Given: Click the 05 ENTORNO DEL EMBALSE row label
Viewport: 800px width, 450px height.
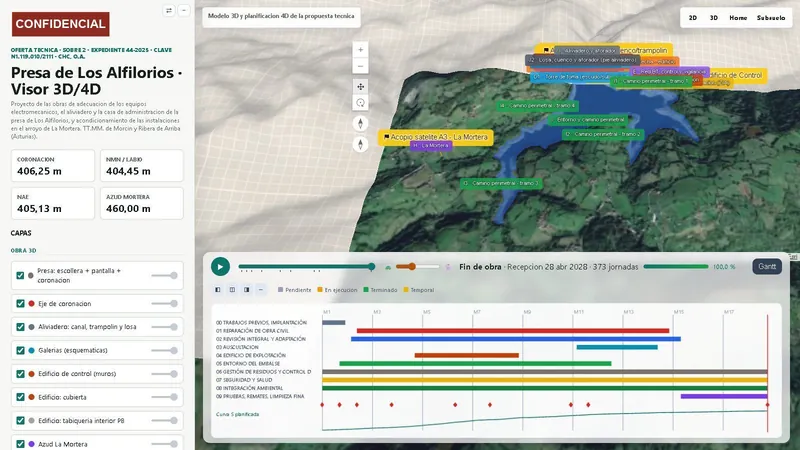Looking at the screenshot, I should 248,363.
